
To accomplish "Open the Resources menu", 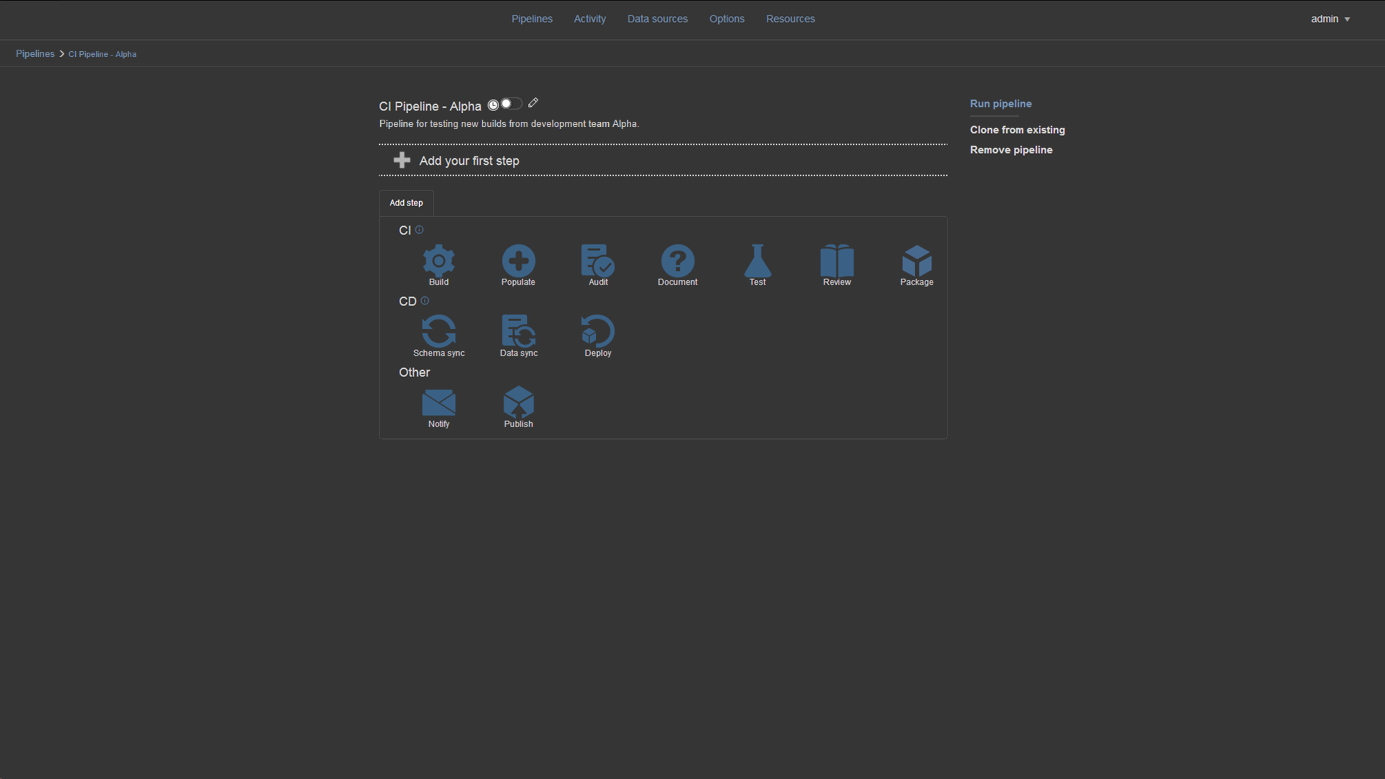I will coord(790,19).
